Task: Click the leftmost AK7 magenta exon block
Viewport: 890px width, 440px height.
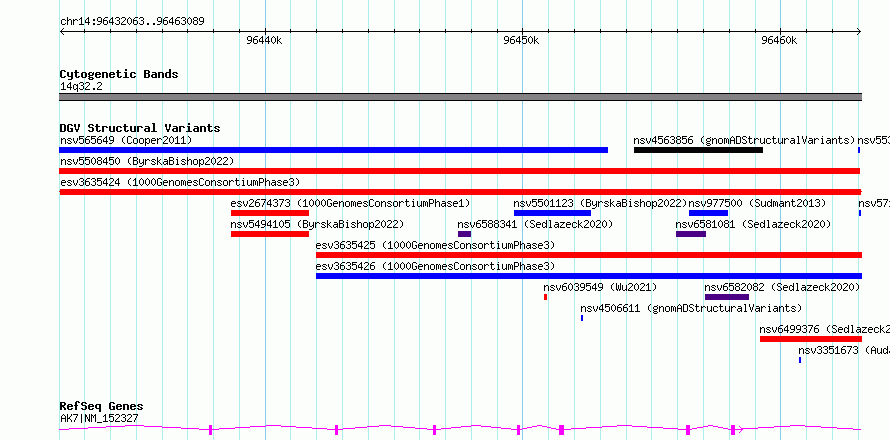Action: [x=211, y=429]
